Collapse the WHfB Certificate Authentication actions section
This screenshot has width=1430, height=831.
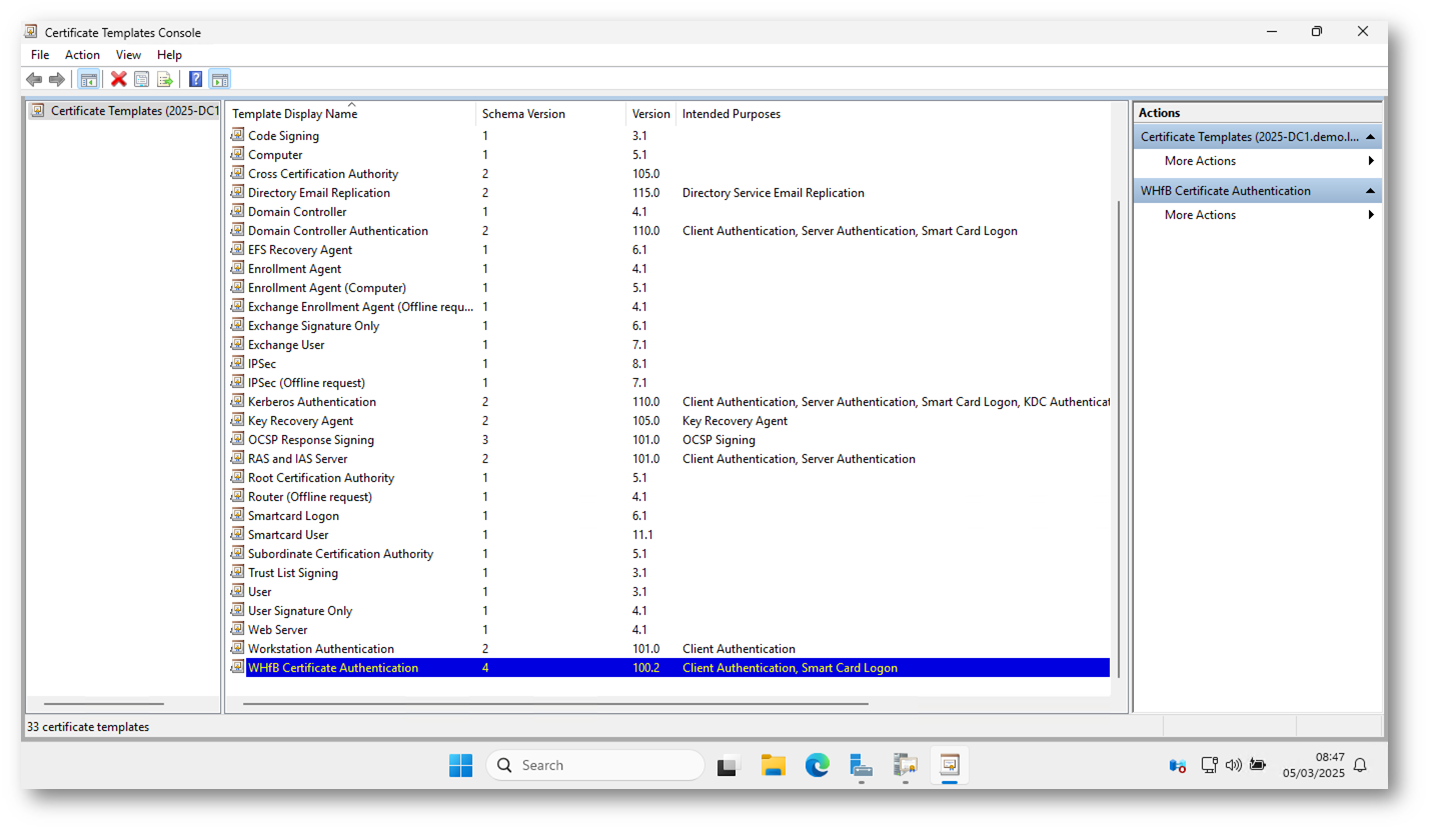[x=1370, y=191]
